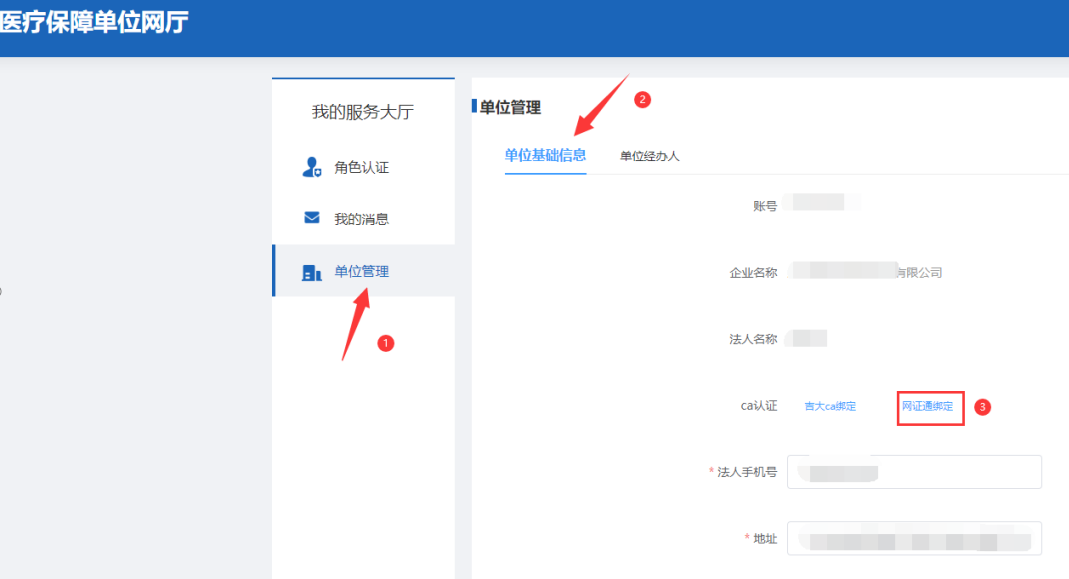Click the 吉大ca绑定 link
This screenshot has height=579, width=1069.
[830, 407]
